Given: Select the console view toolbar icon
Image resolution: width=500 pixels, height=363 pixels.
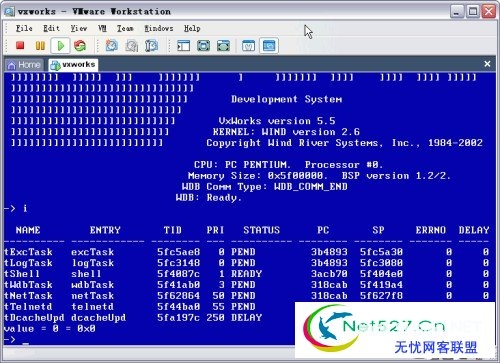Looking at the screenshot, I should [269, 46].
